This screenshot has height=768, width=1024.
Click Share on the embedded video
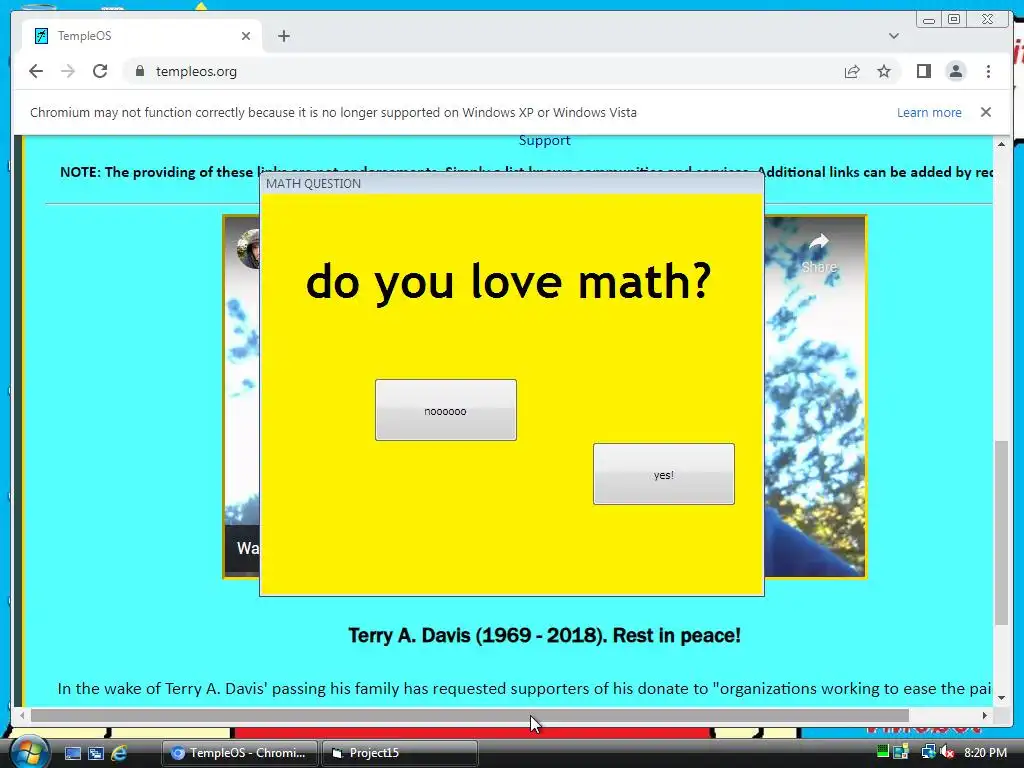[819, 253]
